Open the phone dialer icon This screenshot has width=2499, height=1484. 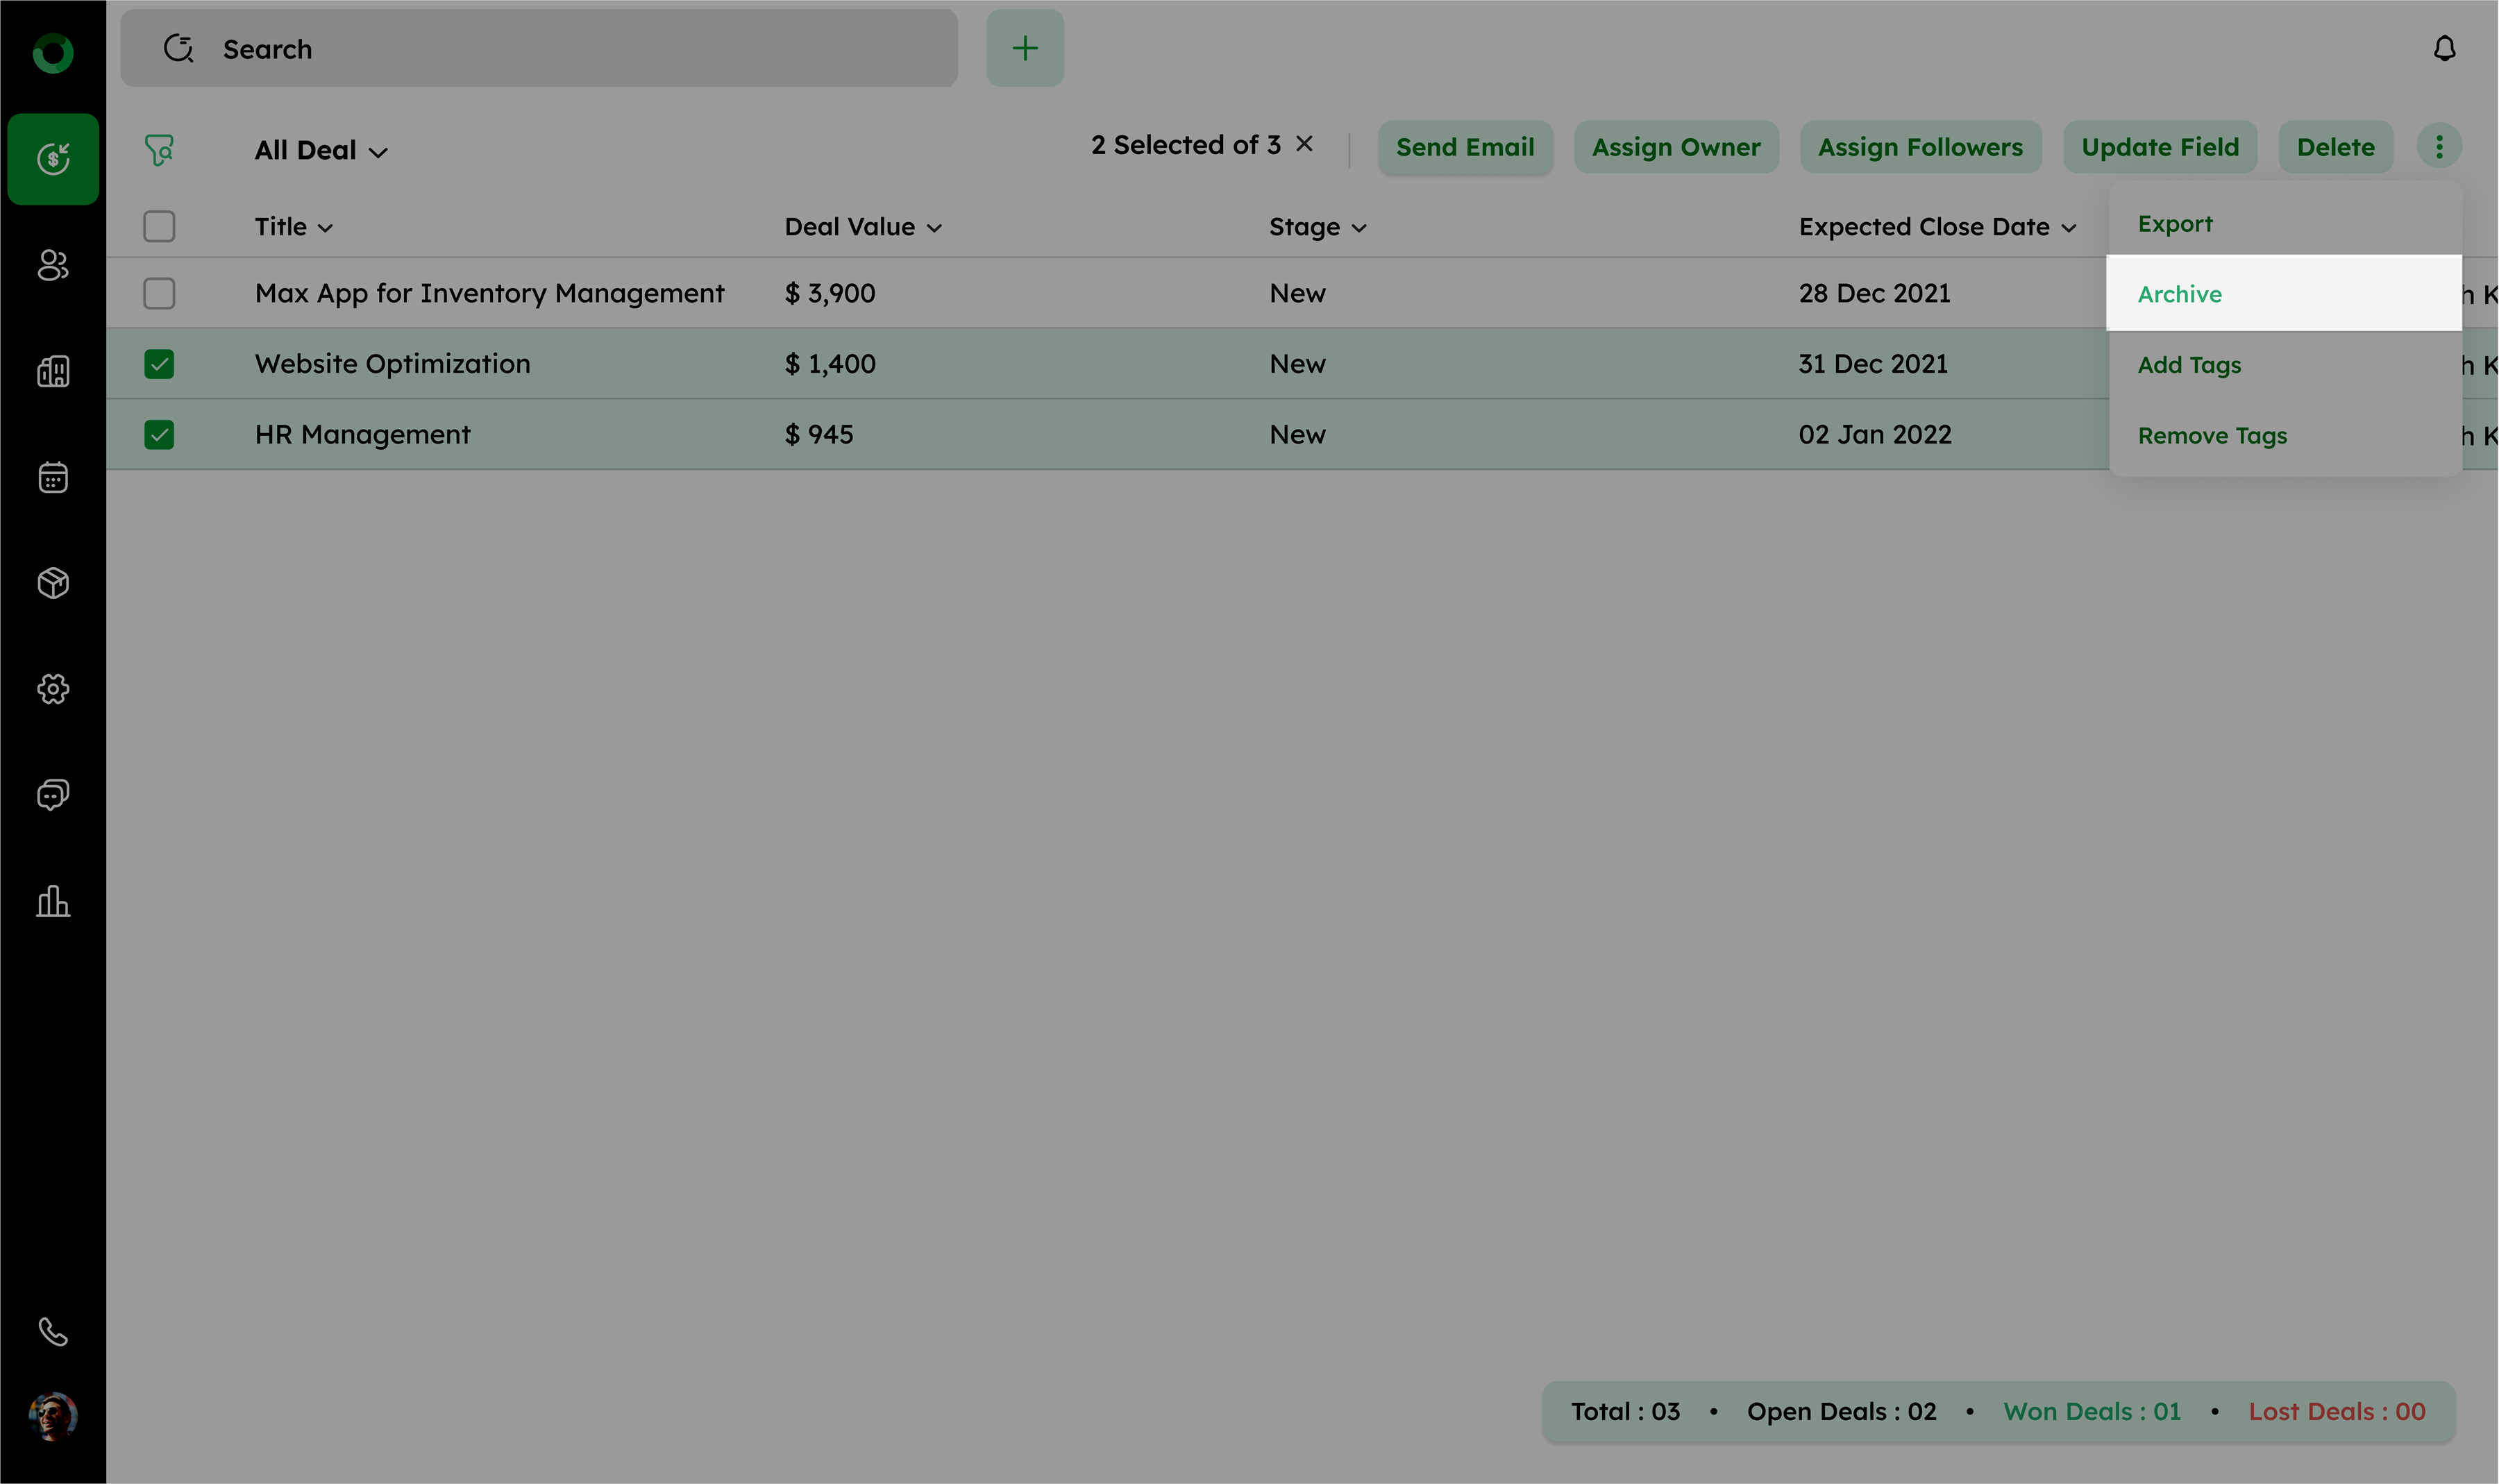pos(53,1332)
